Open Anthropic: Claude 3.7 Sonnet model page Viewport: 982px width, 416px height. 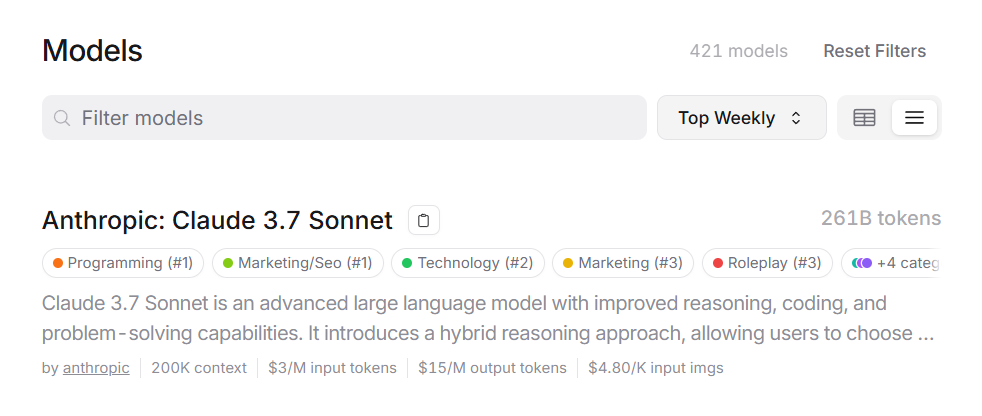click(x=217, y=221)
